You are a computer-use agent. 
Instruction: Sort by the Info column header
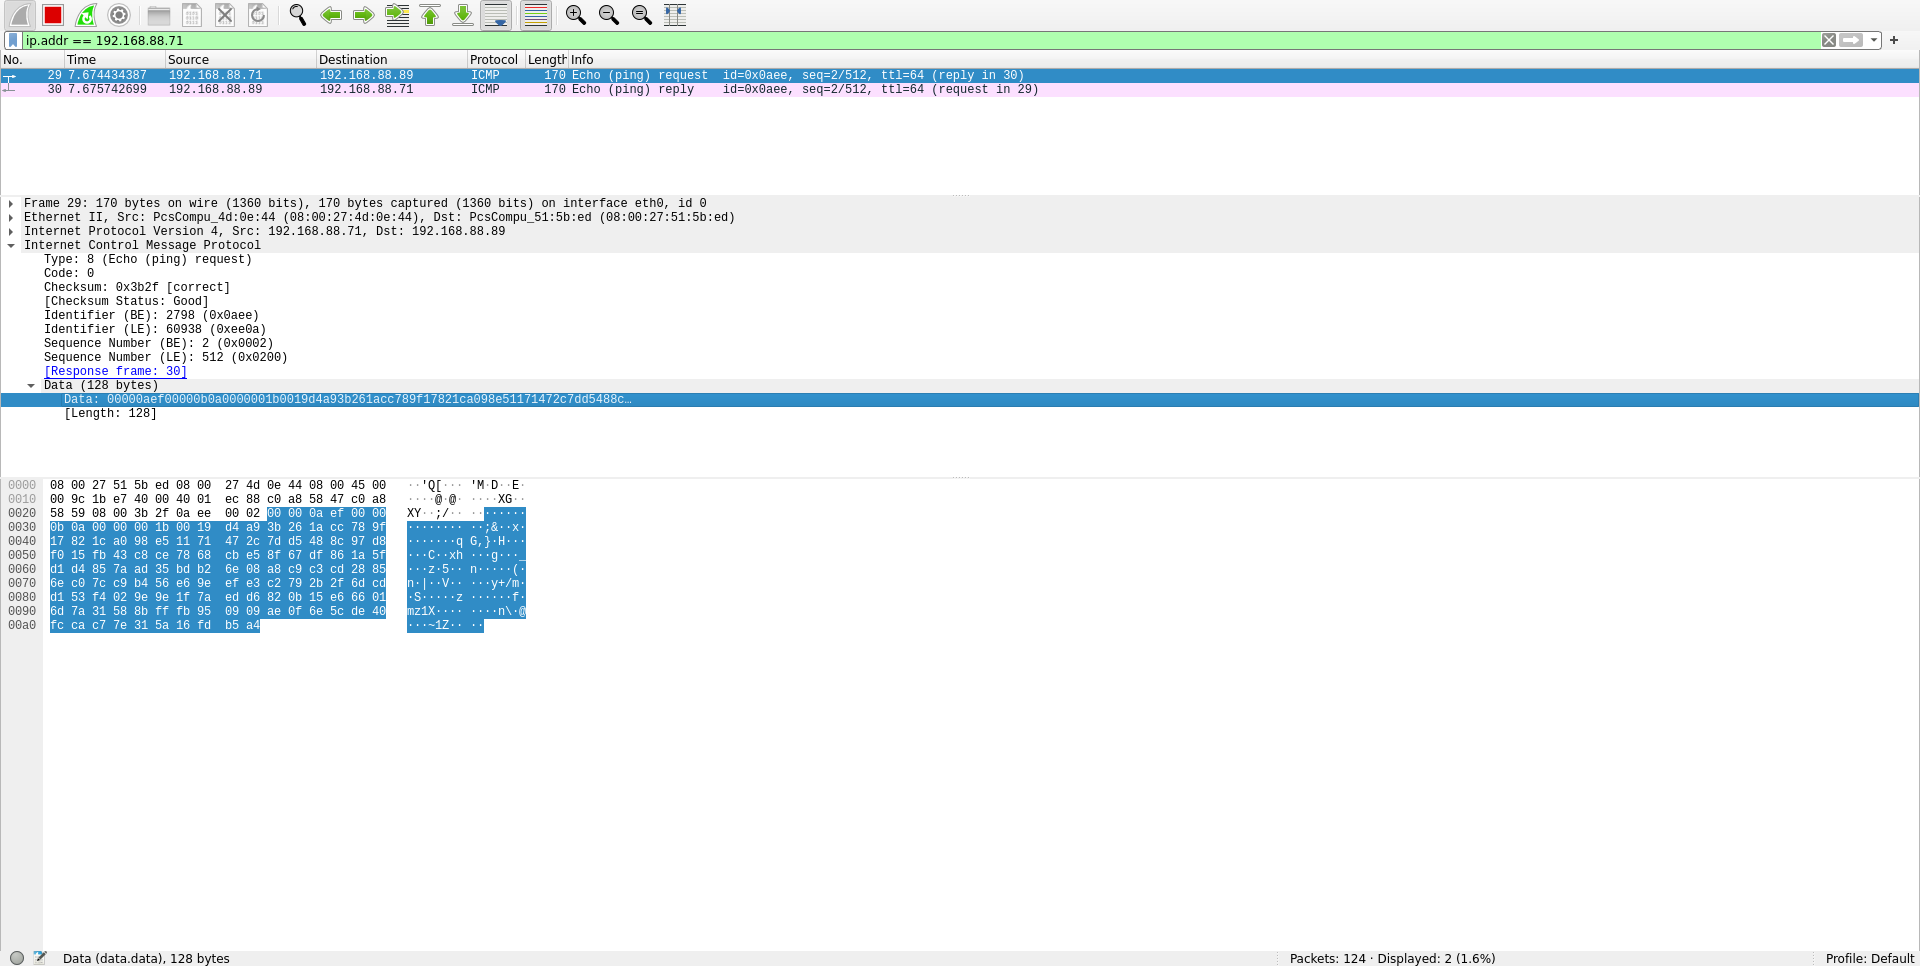point(1243,60)
